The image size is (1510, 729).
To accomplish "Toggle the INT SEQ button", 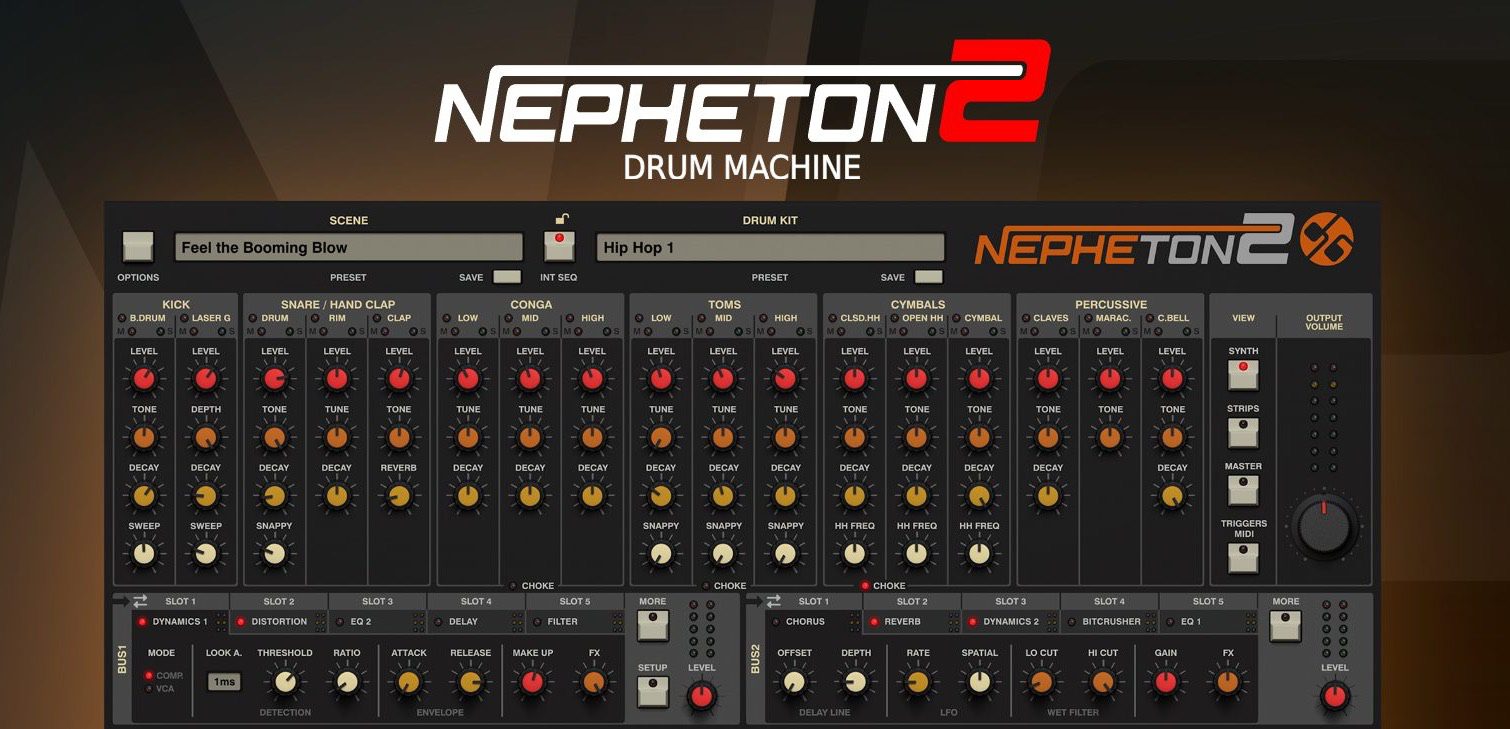I will click(x=559, y=245).
